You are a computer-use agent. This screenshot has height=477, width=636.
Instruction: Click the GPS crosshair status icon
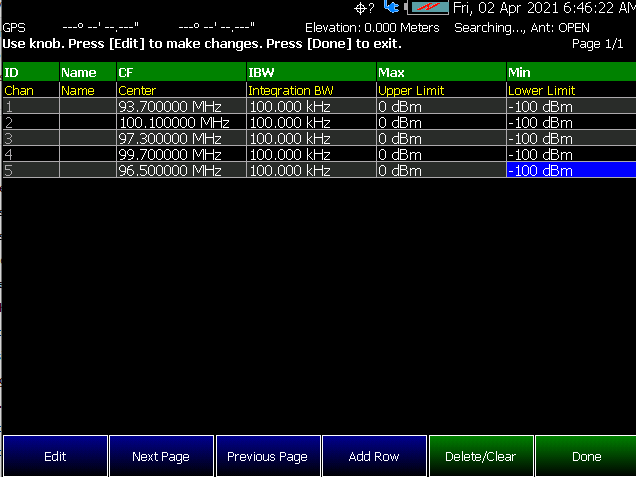coord(364,8)
